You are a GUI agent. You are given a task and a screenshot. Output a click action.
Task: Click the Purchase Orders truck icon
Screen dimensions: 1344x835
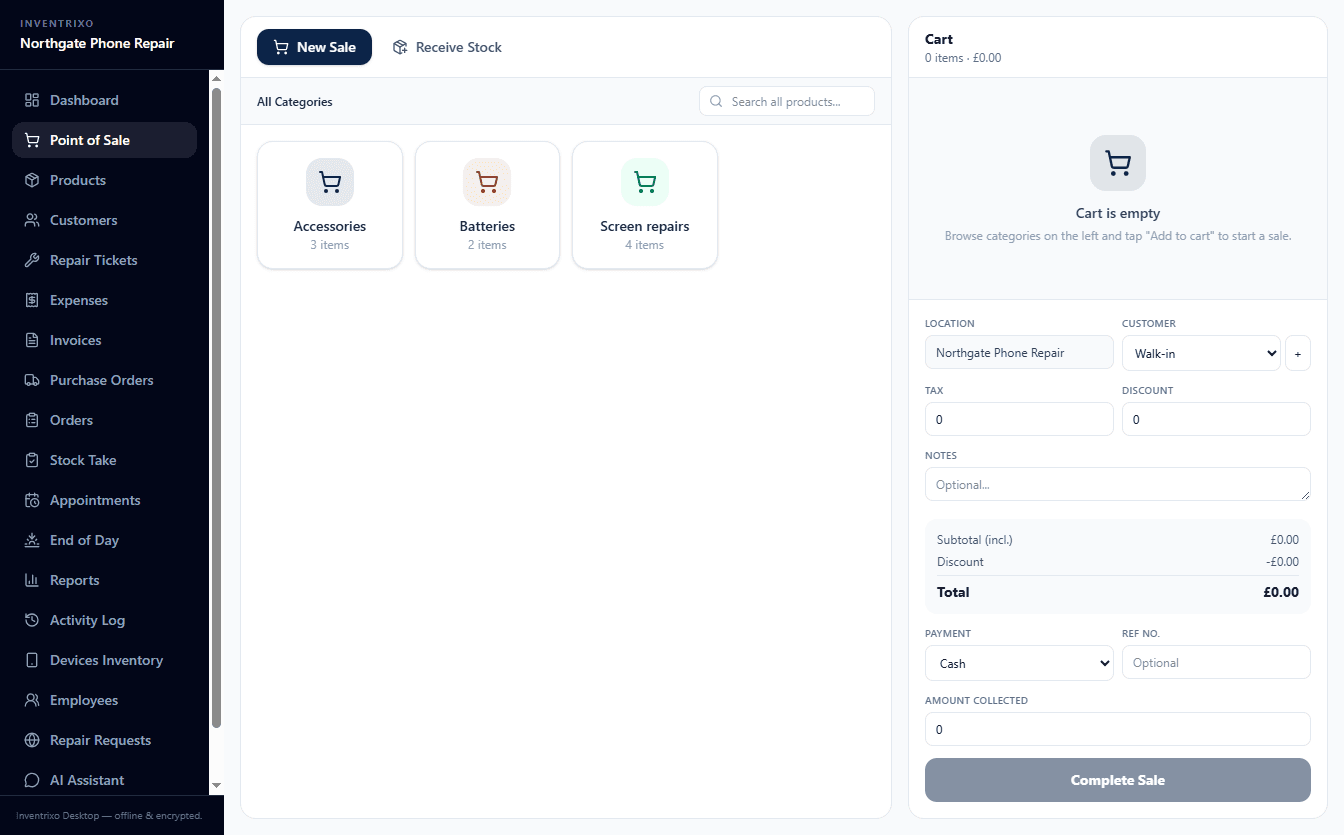click(32, 380)
